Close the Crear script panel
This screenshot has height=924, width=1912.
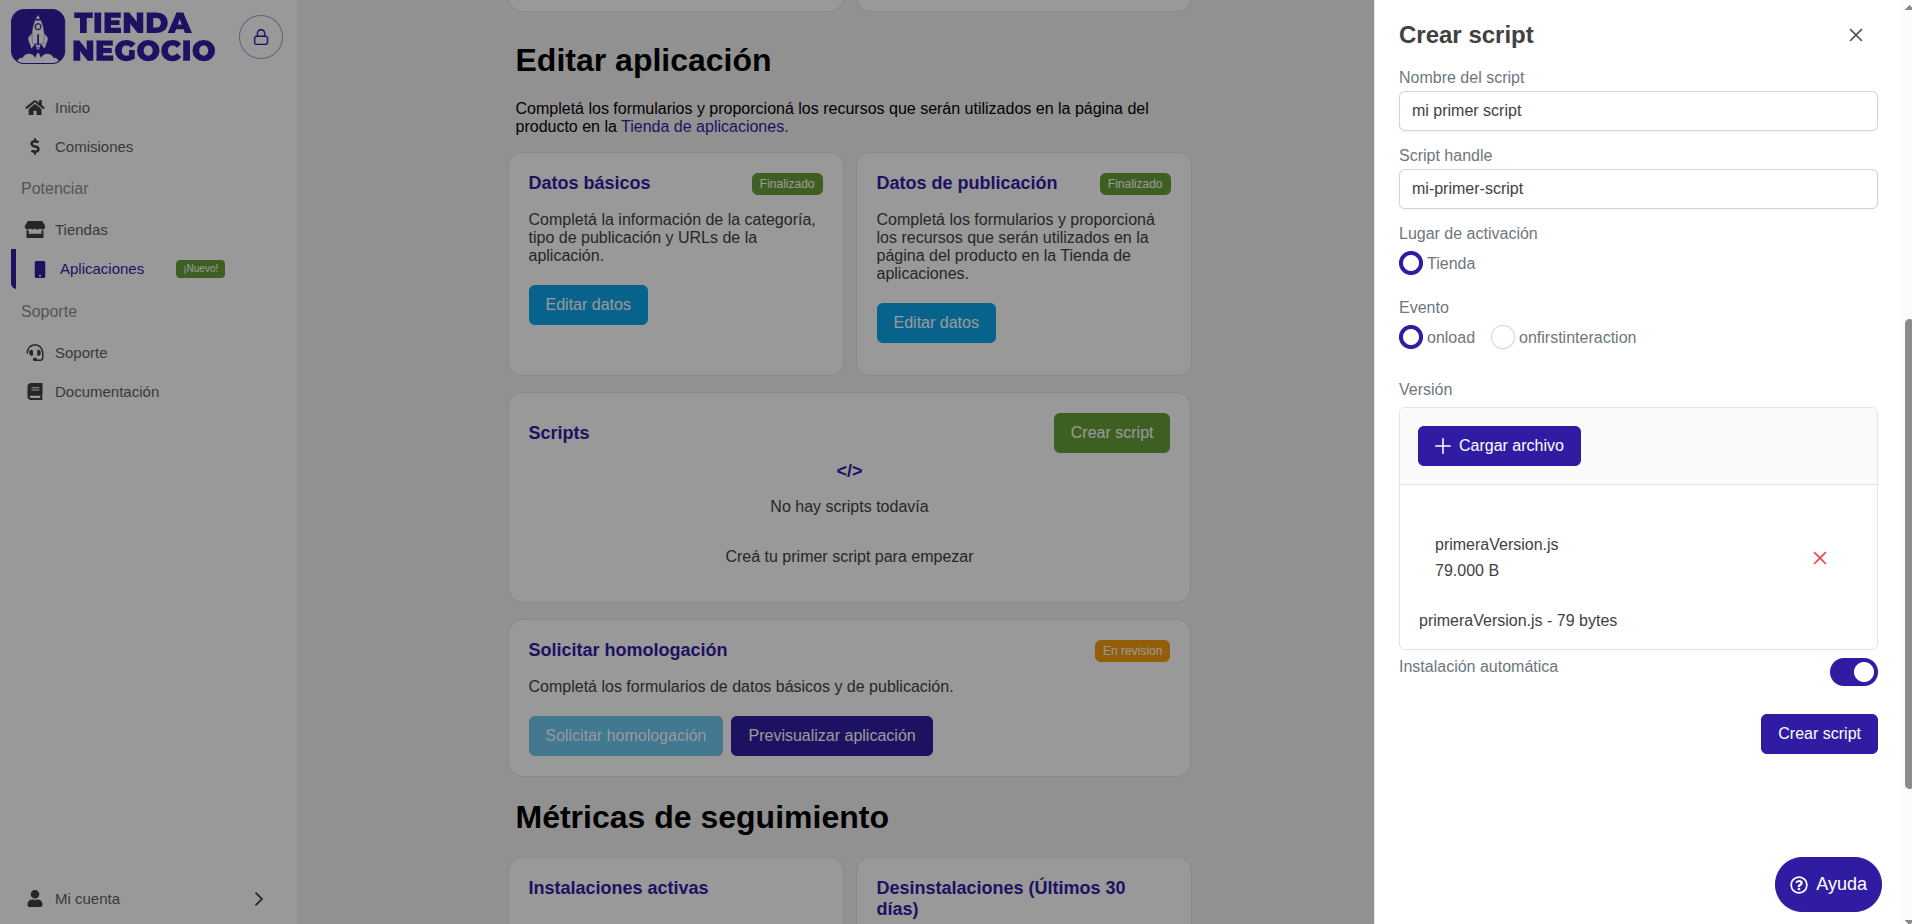pos(1856,35)
